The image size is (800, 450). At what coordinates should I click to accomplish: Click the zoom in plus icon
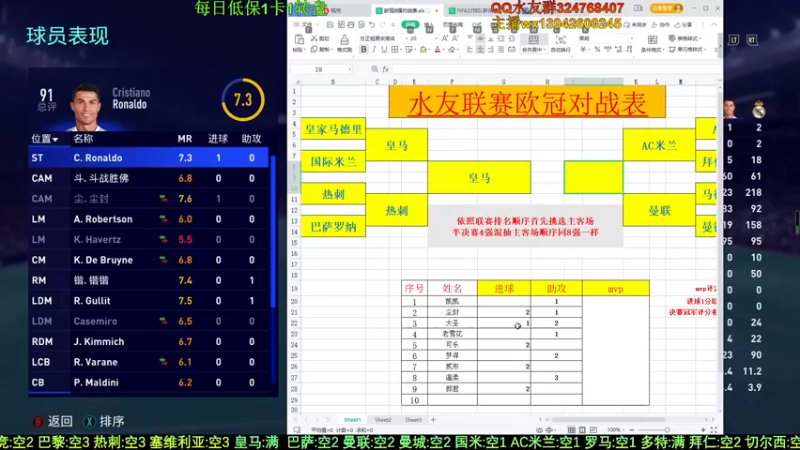[x=703, y=430]
